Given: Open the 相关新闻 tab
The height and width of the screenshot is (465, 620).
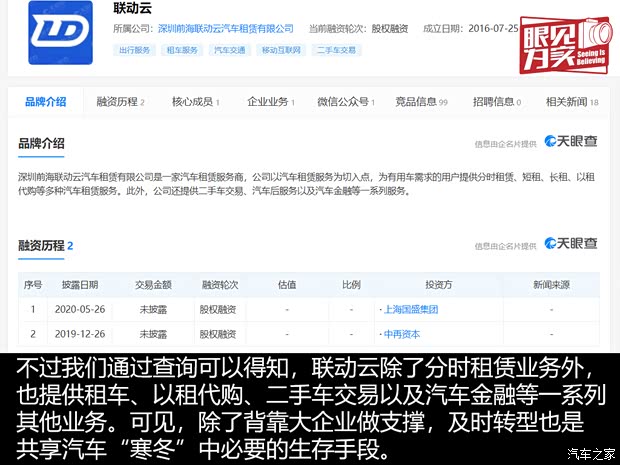Looking at the screenshot, I should tap(571, 101).
